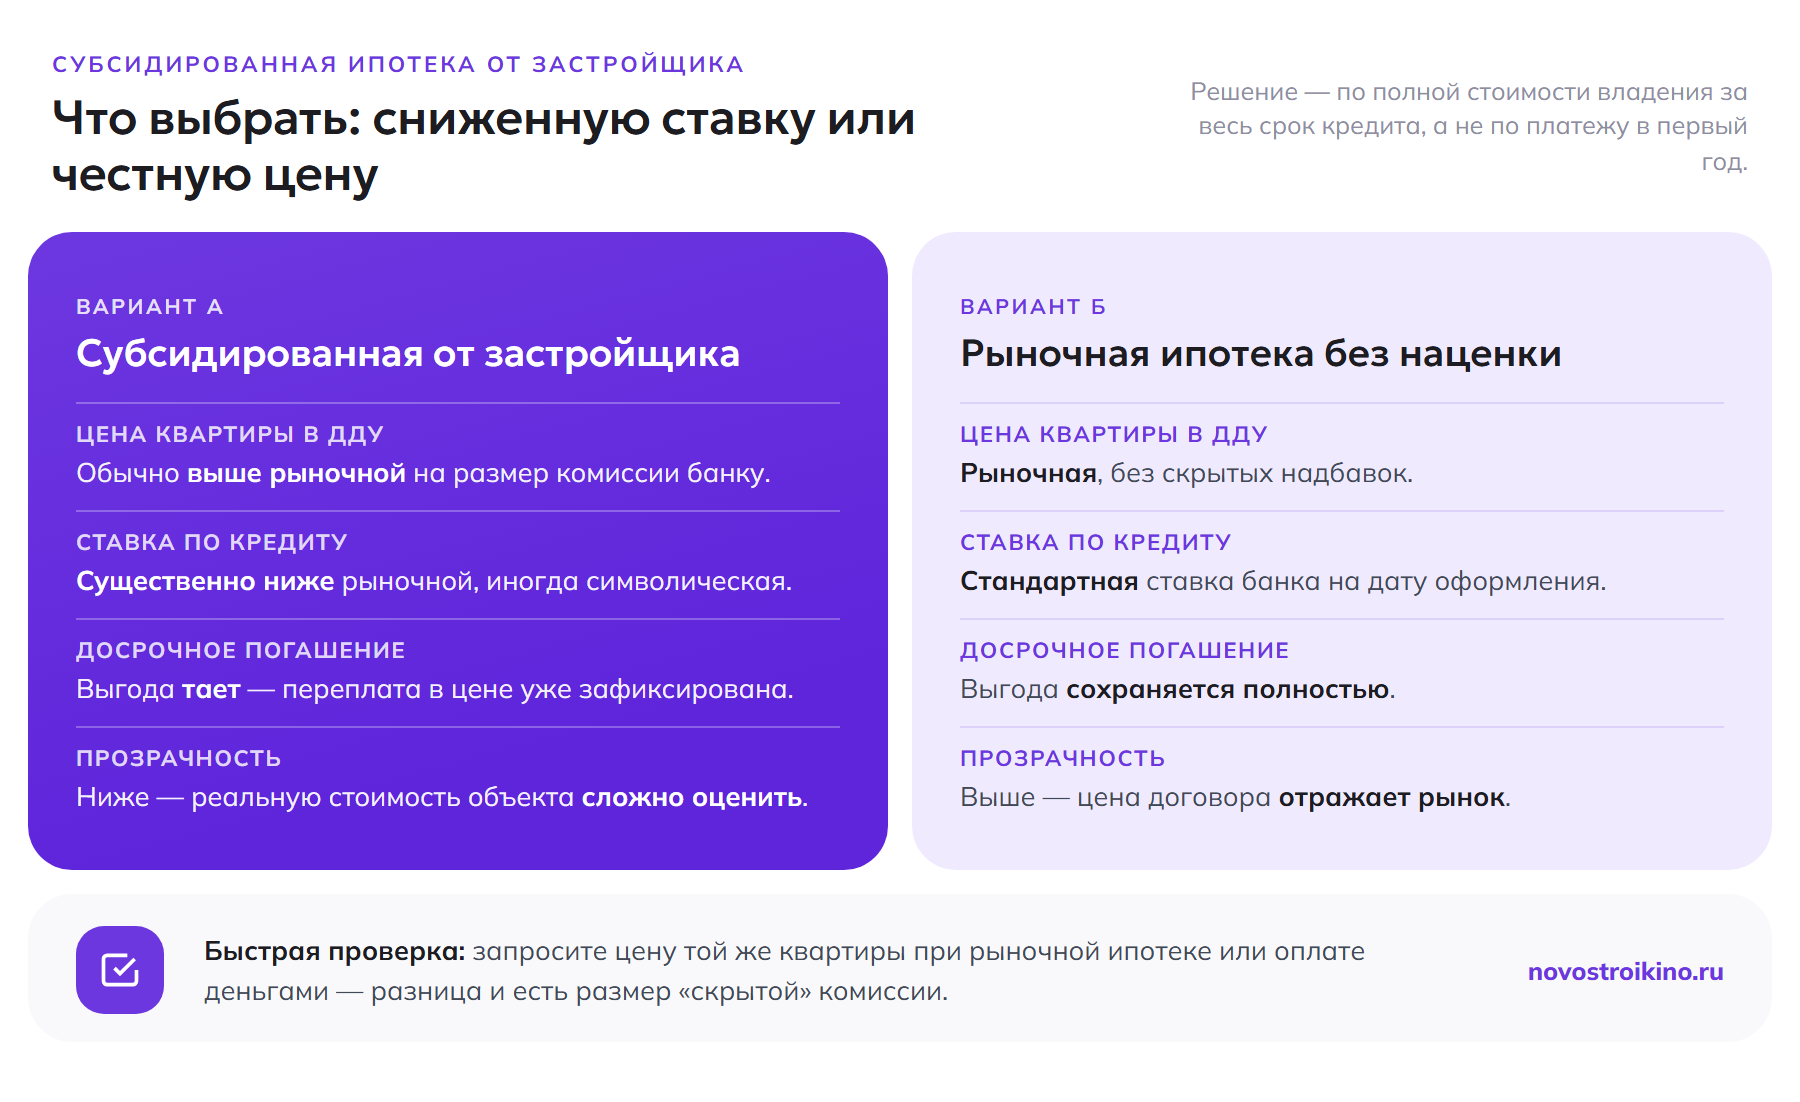Click the 'ВАРИАНТ Б' label
1800x1102 pixels.
[1033, 306]
